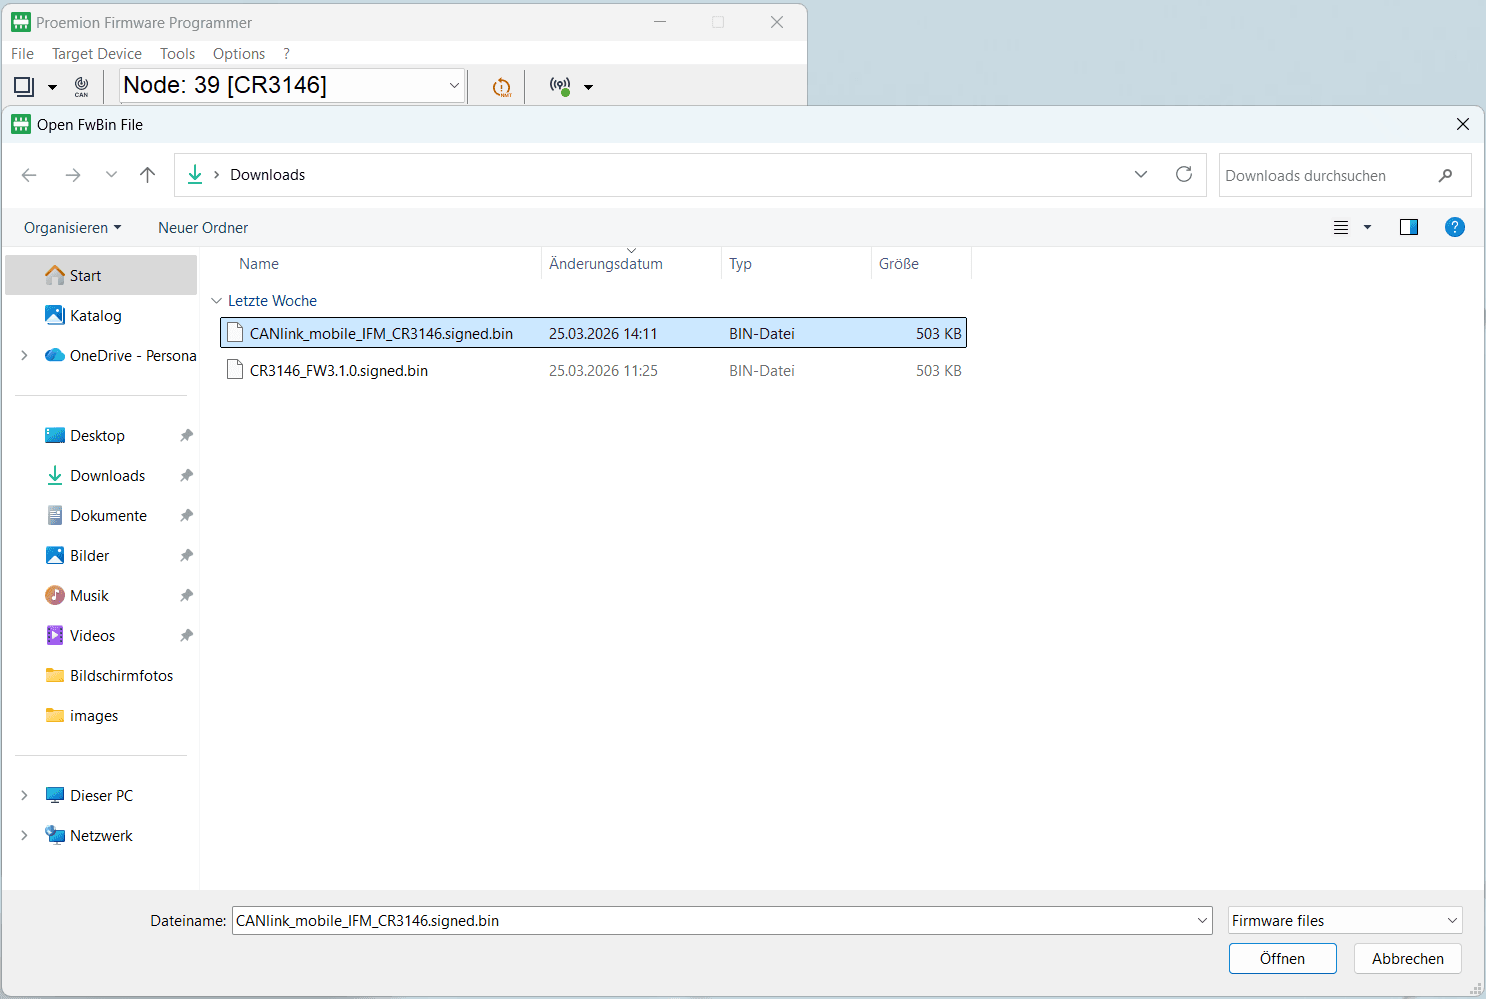
Task: Collapse the Letzte Woche group
Action: 217,301
